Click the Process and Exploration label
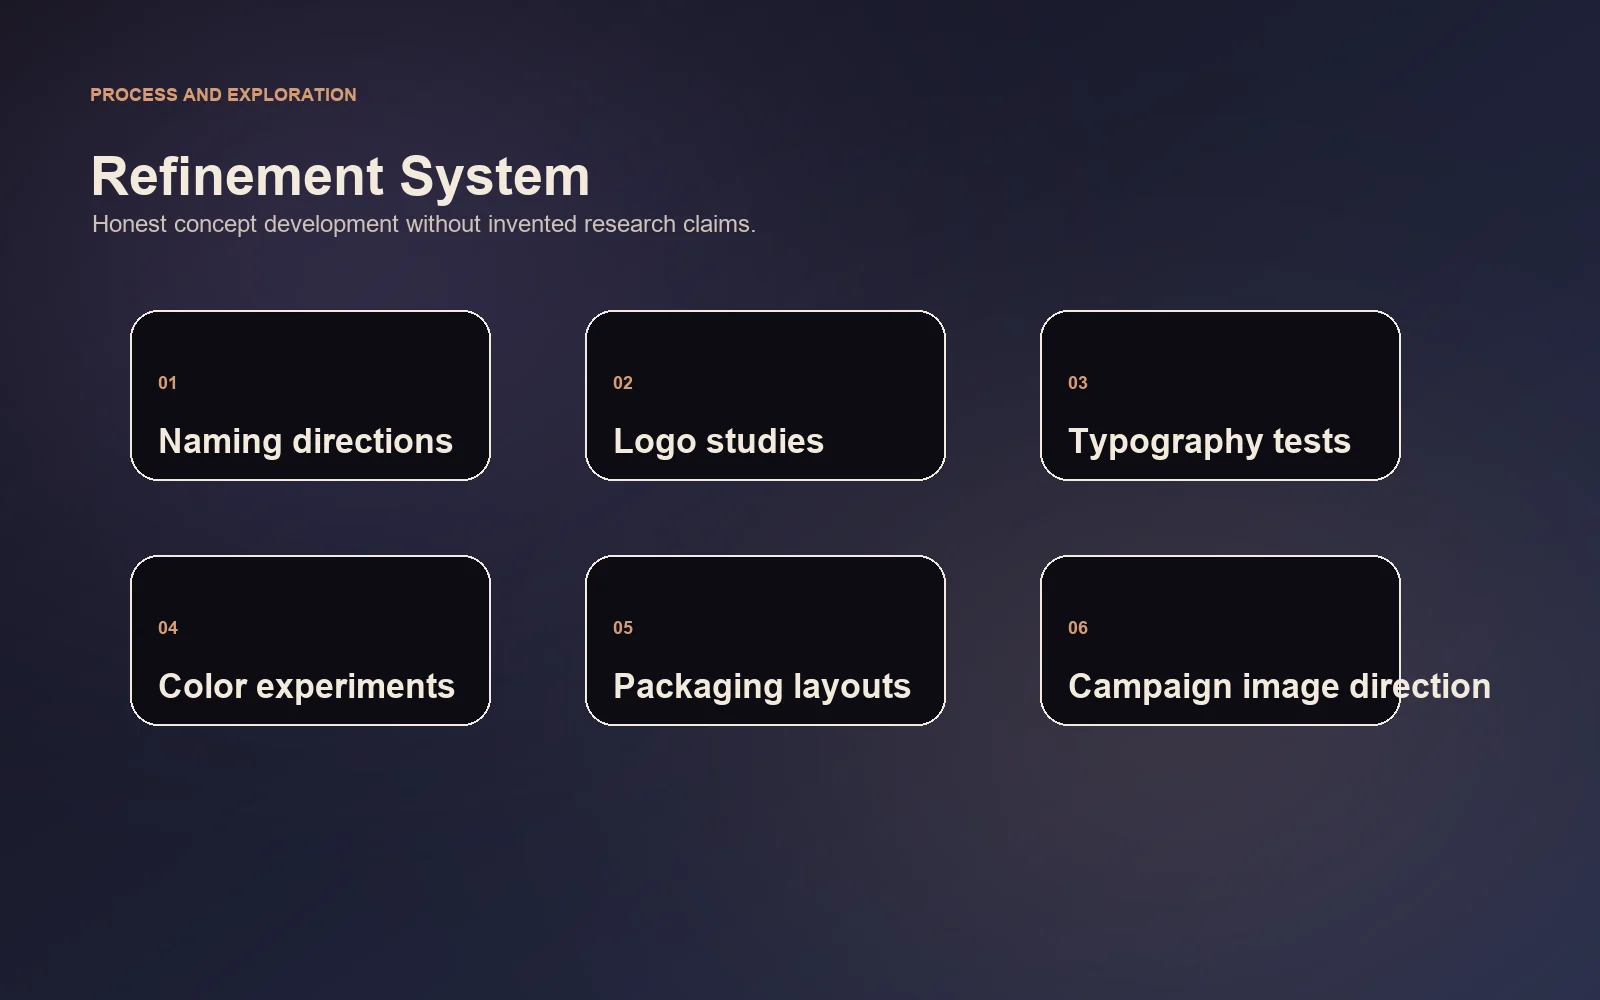The width and height of the screenshot is (1600, 1000). [x=223, y=95]
